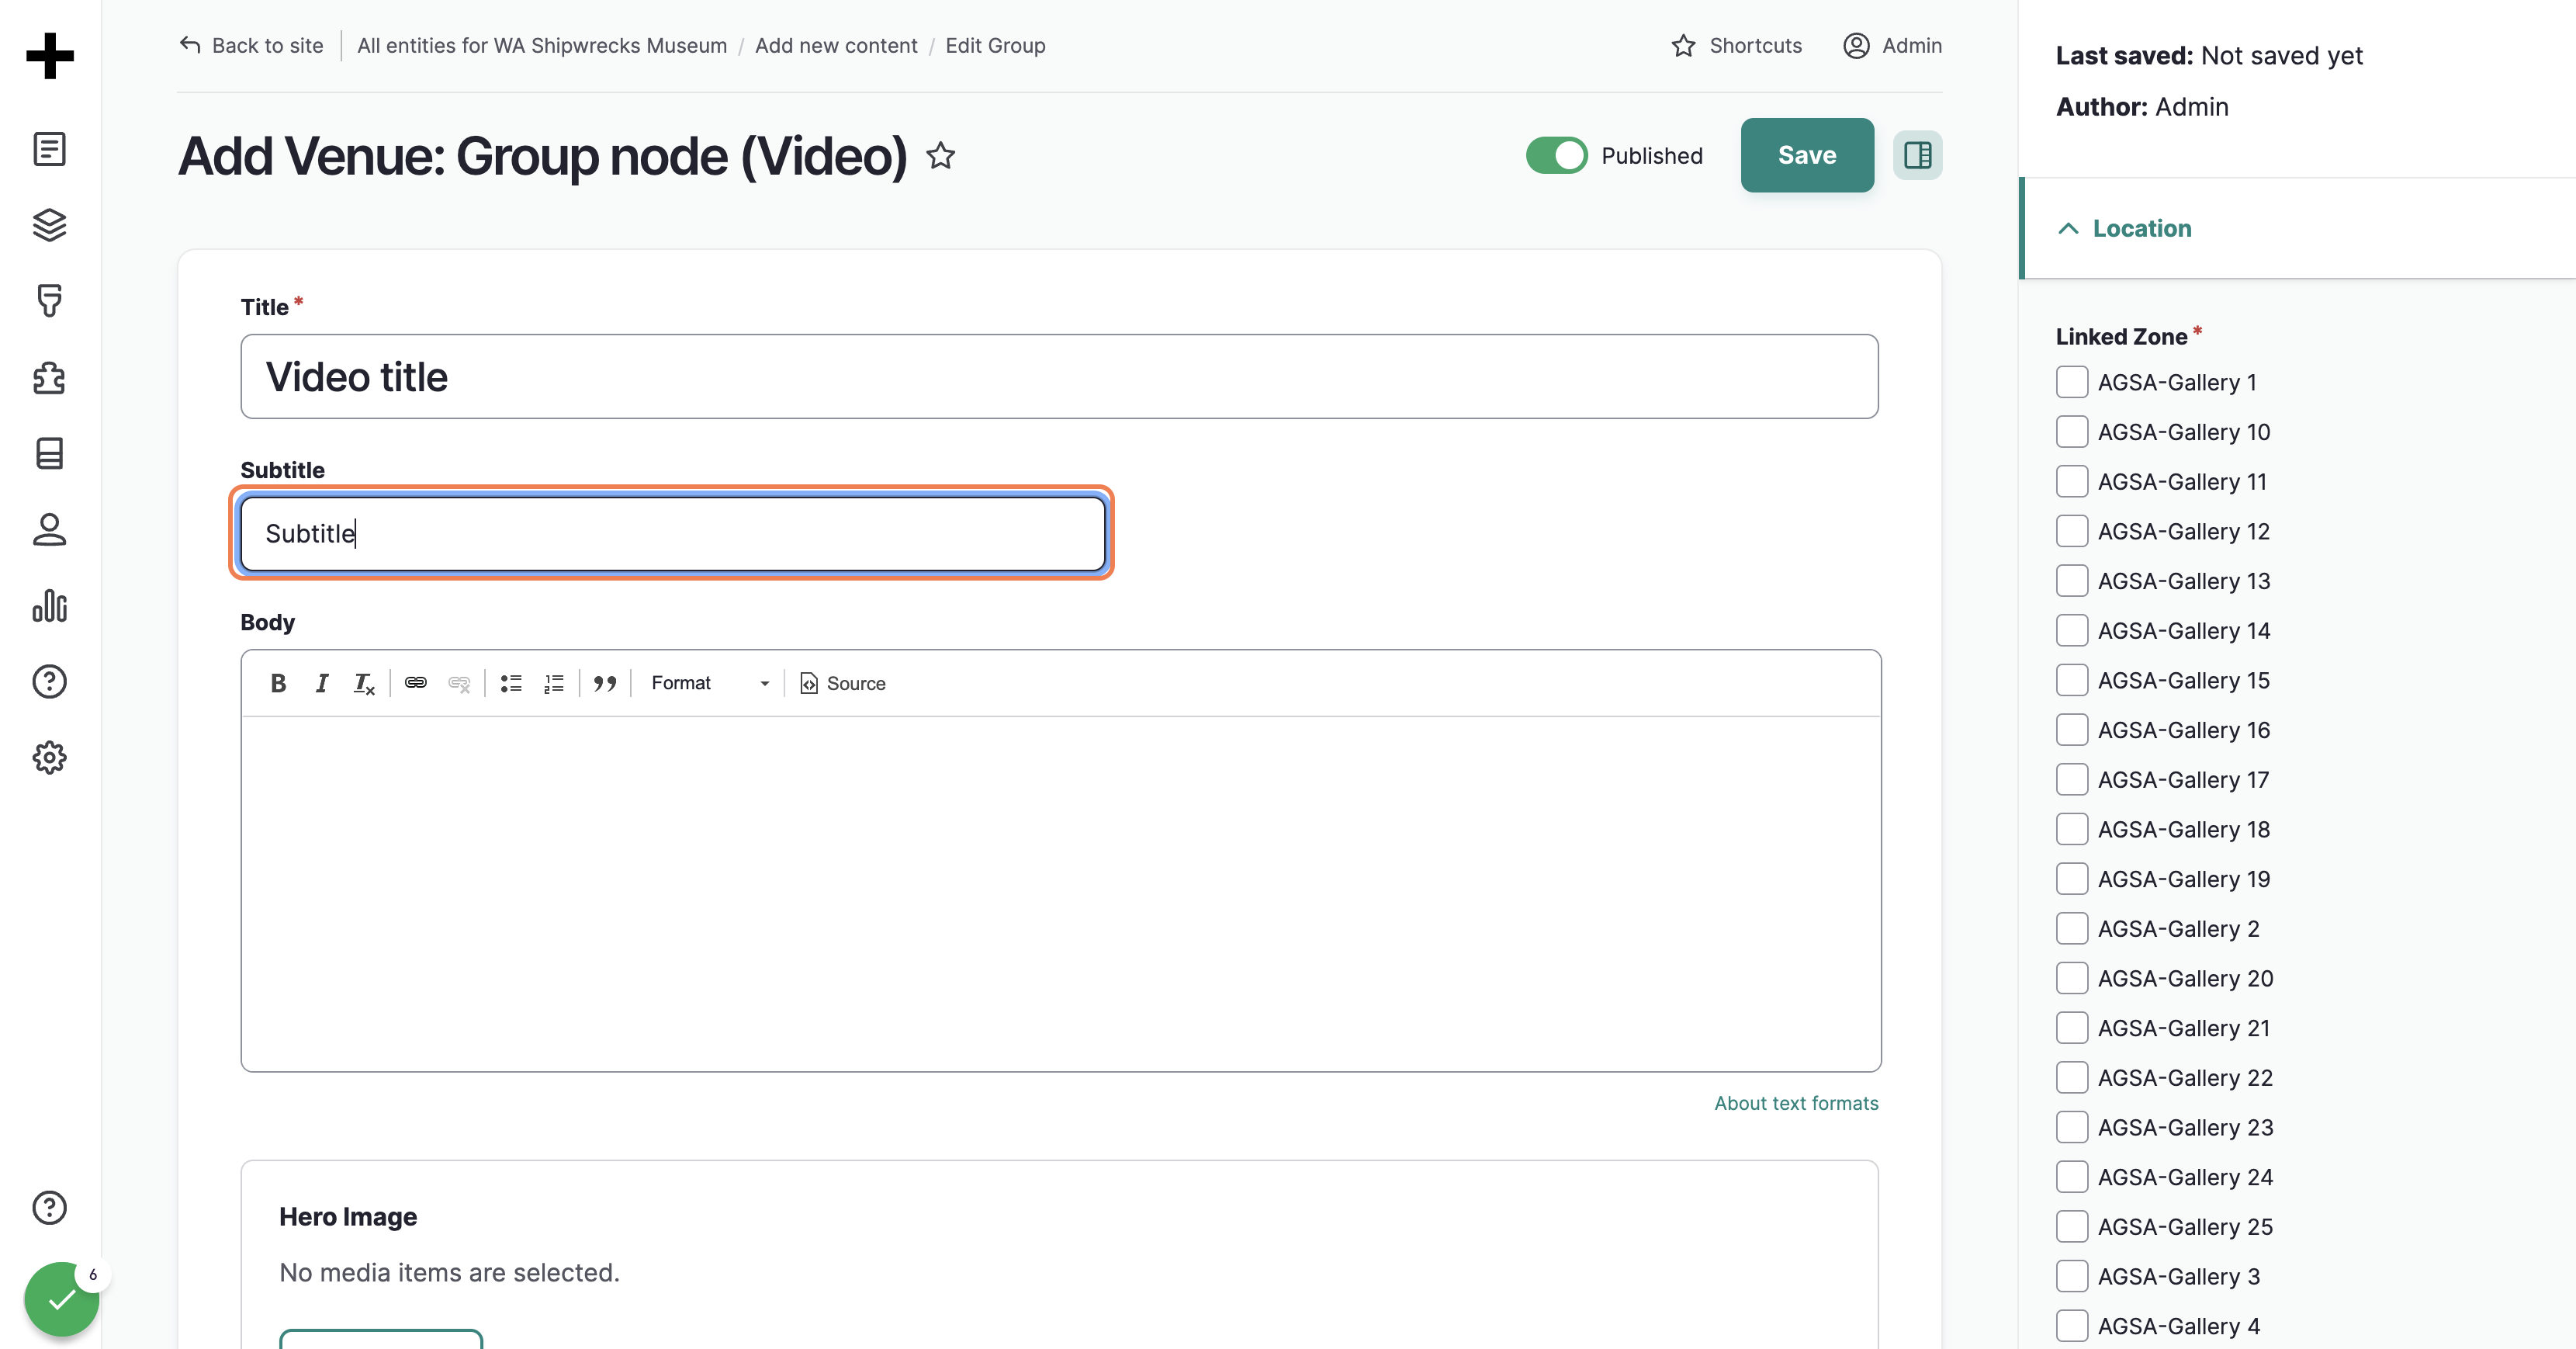Check the AGSA-Gallery 3 checkbox
Image resolution: width=2576 pixels, height=1349 pixels.
[x=2072, y=1276]
